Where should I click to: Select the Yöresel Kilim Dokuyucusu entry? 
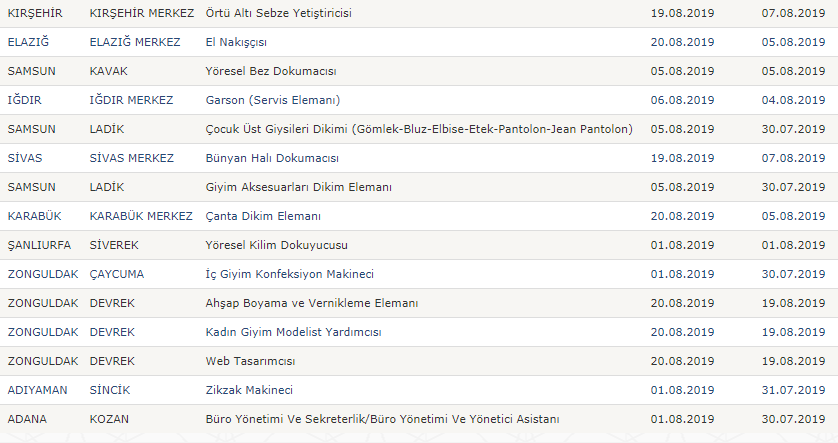point(275,245)
